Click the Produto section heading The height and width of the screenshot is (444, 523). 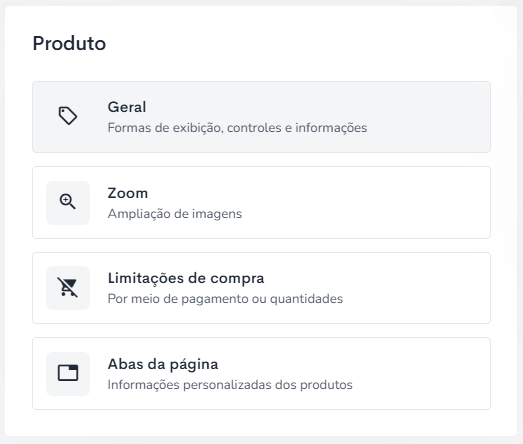(69, 43)
